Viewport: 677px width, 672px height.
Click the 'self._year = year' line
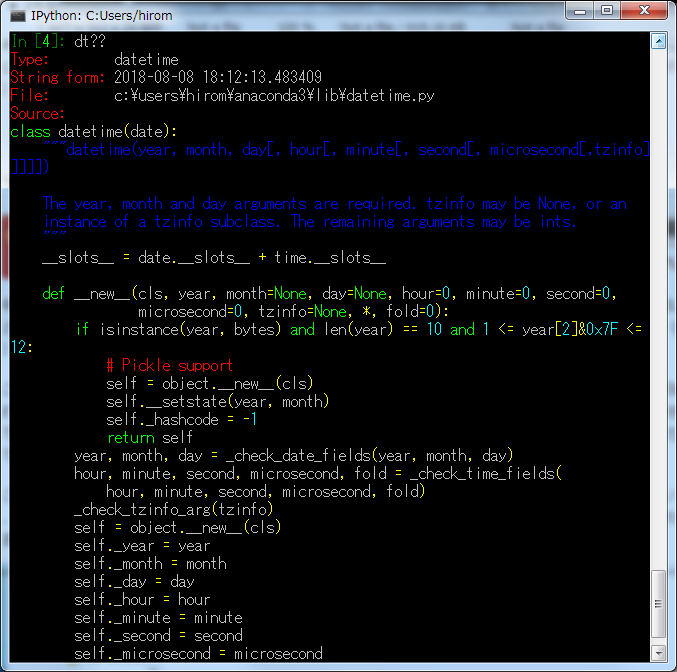[x=142, y=546]
